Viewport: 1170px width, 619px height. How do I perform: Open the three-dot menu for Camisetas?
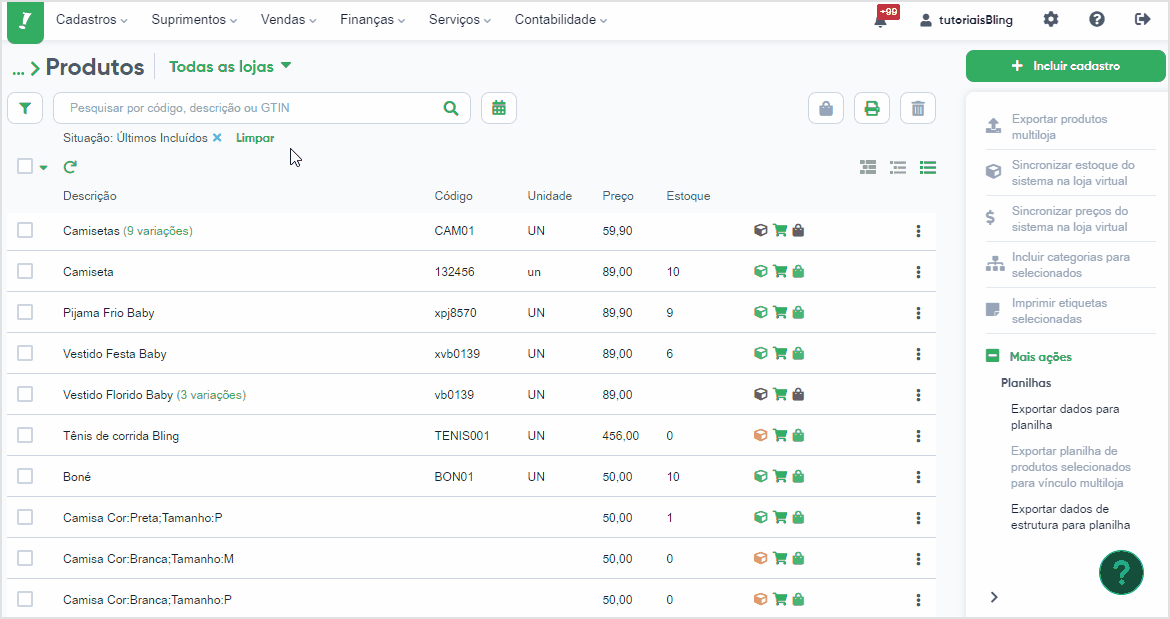pyautogui.click(x=918, y=231)
